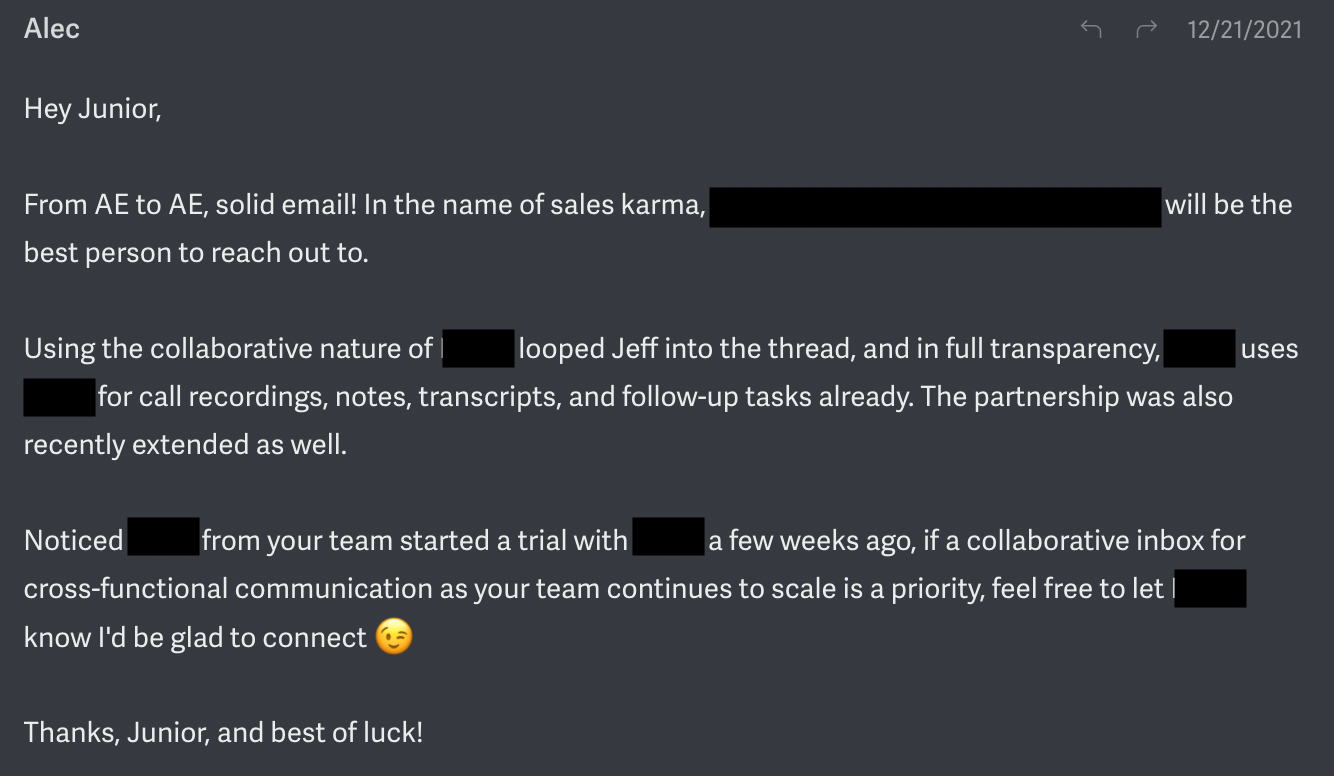1334x776 pixels.
Task: Click the "recently extended as well." line
Action: pos(185,445)
